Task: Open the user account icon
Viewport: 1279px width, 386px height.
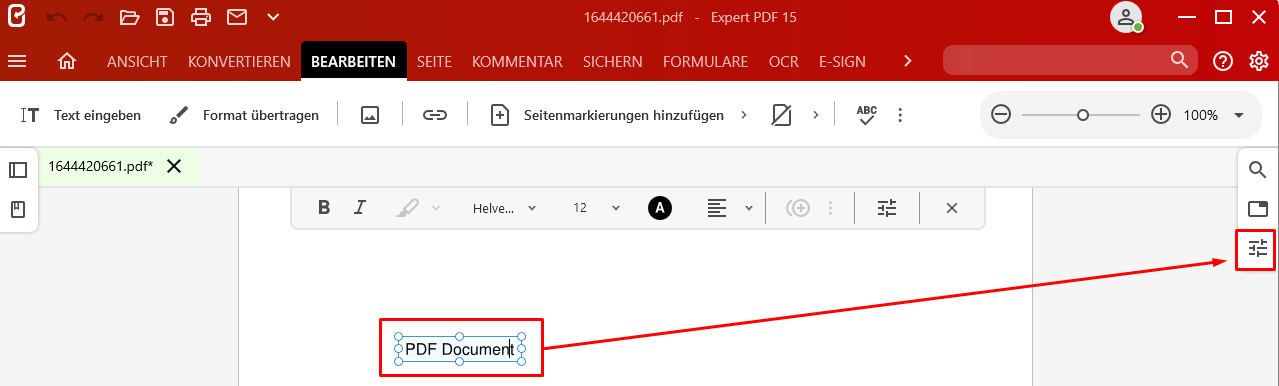Action: [x=1126, y=17]
